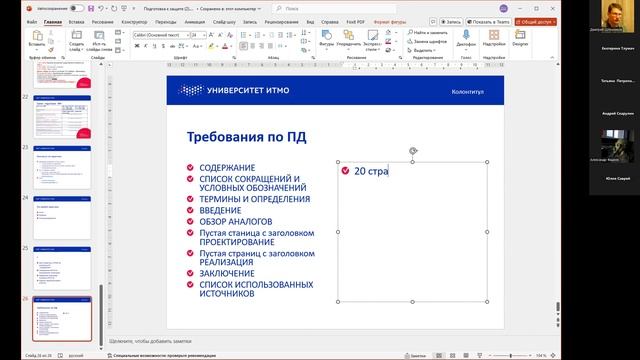Open the Исп-ть слайды снова button
The width and height of the screenshot is (640, 360).
coord(99,41)
